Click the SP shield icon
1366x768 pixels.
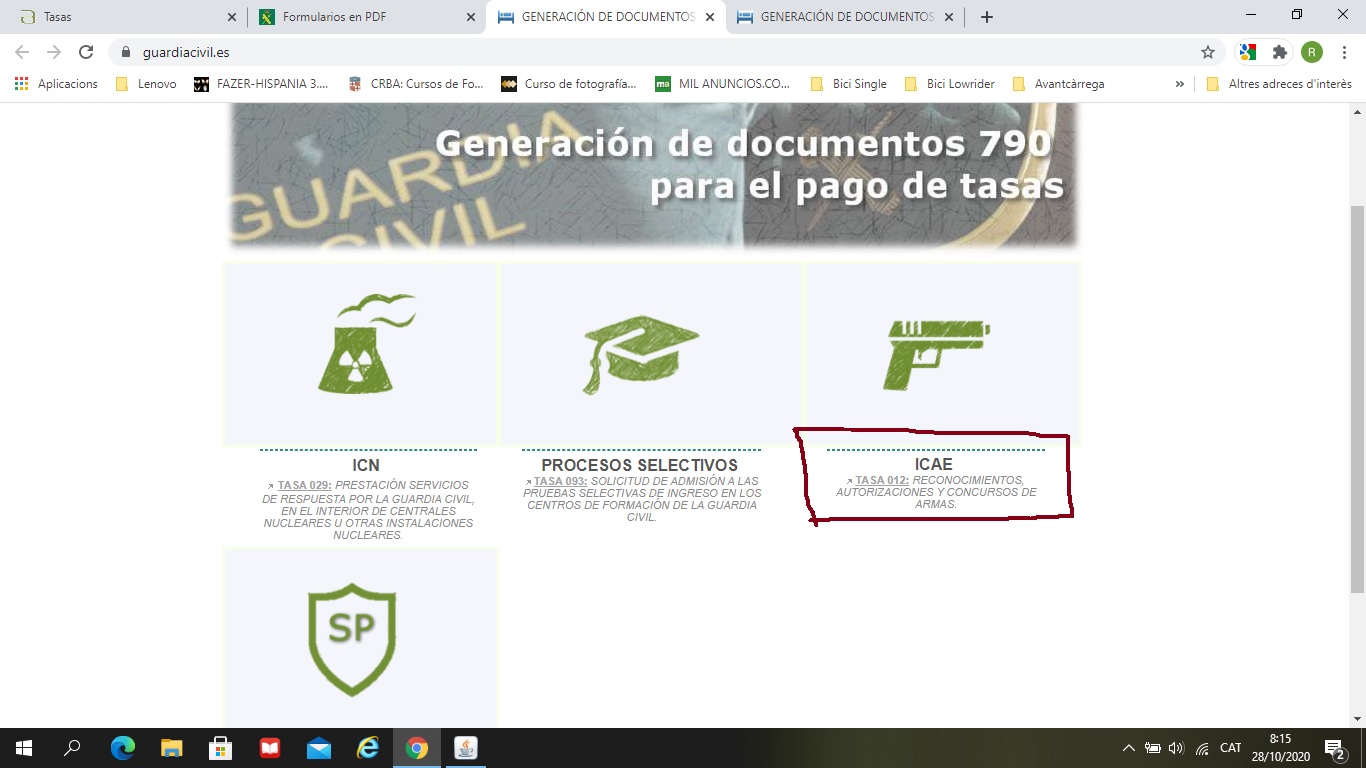352,637
